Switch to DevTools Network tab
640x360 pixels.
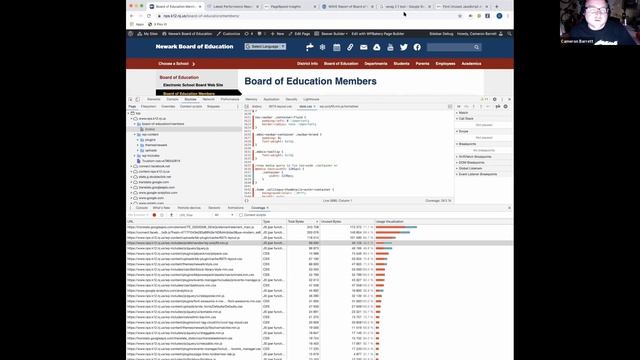click(208, 99)
